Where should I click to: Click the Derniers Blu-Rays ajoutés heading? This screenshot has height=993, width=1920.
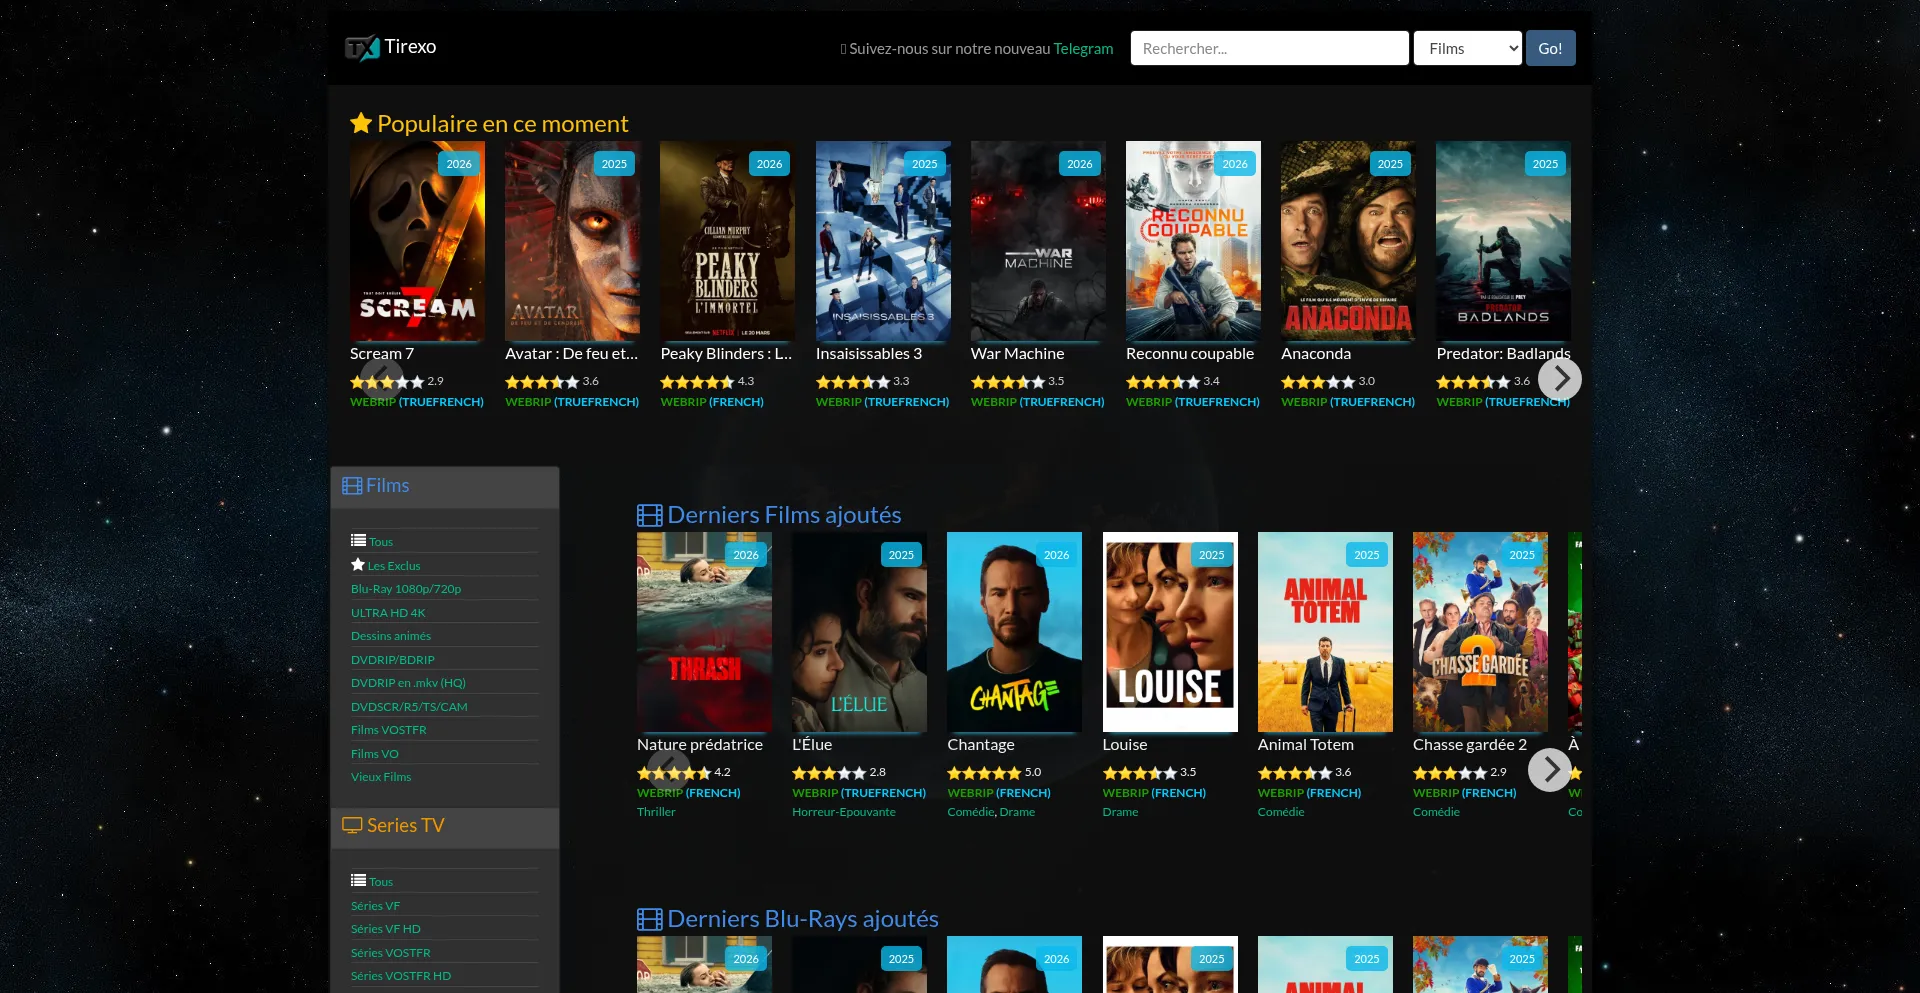pyautogui.click(x=803, y=919)
